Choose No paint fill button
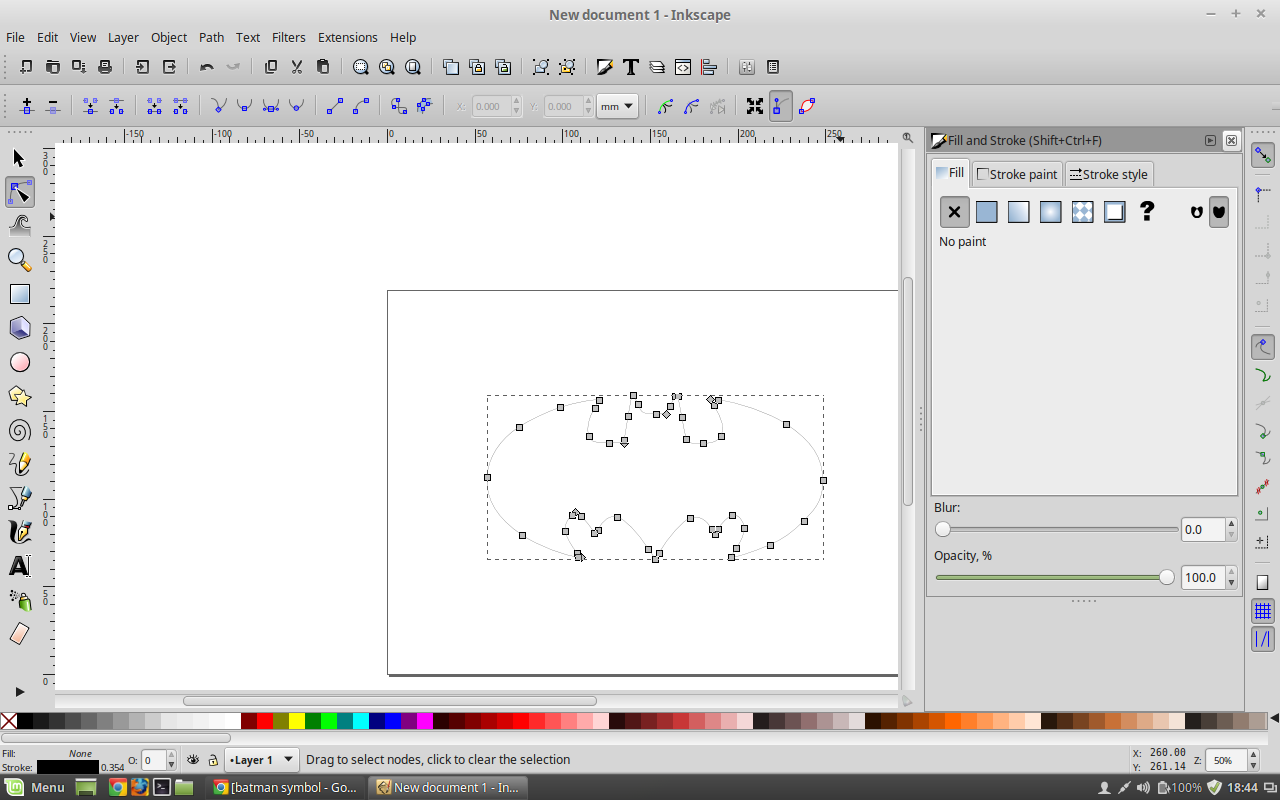The width and height of the screenshot is (1280, 800). [954, 212]
